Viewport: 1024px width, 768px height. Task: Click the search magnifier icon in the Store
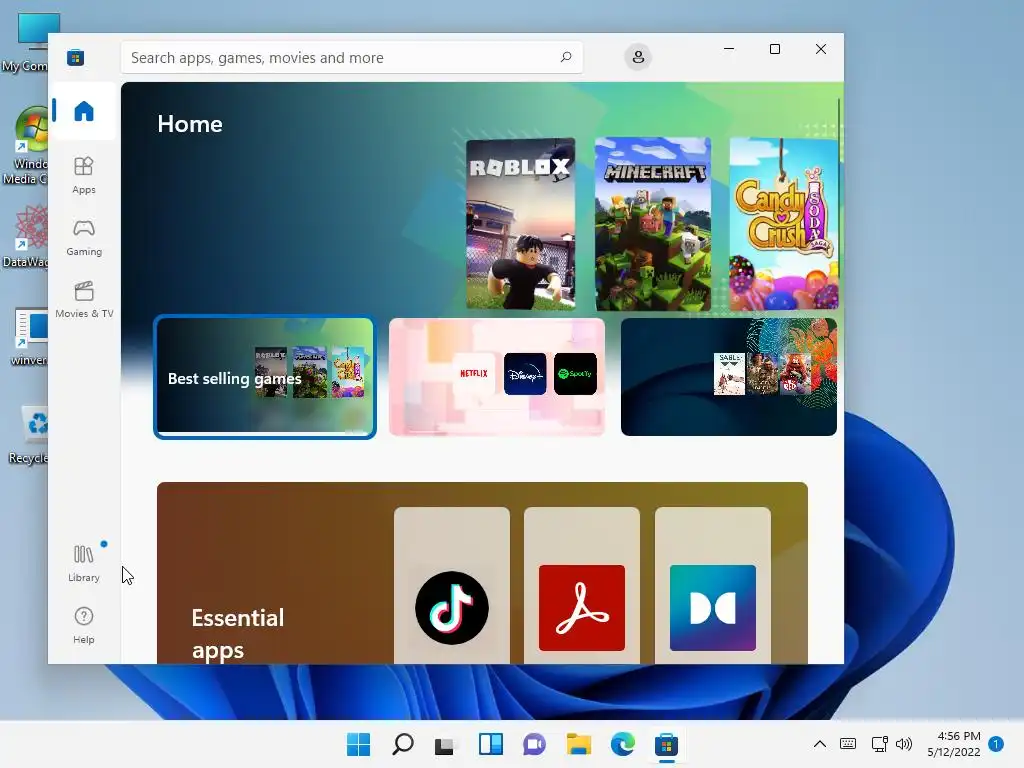coord(566,57)
